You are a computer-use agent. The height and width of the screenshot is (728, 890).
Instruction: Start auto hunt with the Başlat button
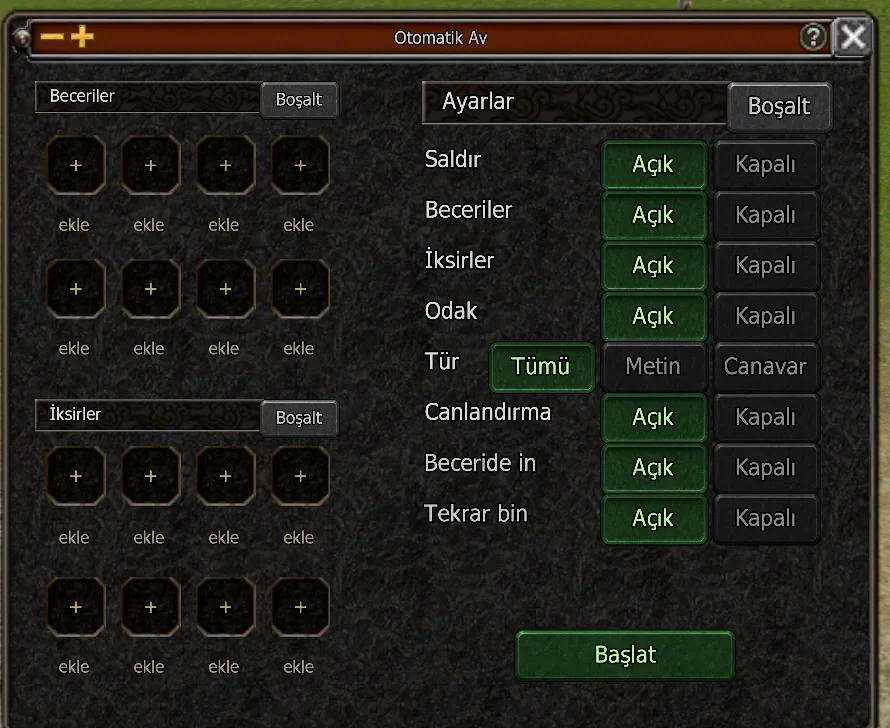[625, 655]
